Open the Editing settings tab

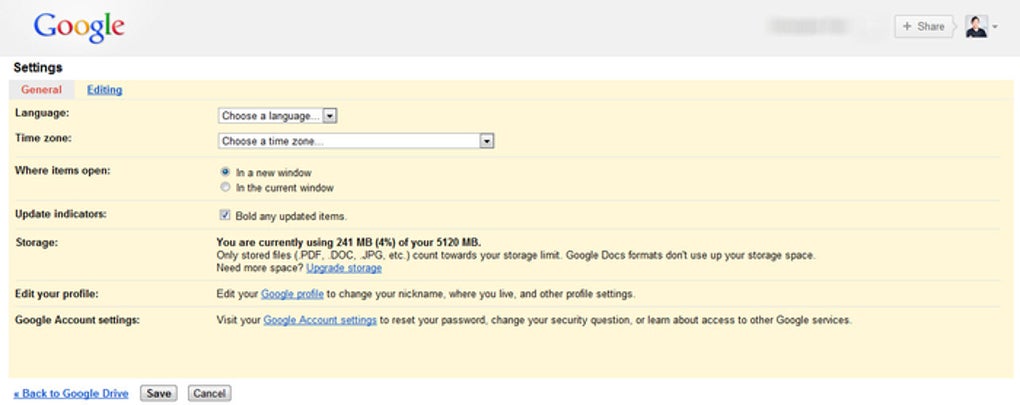(x=104, y=90)
